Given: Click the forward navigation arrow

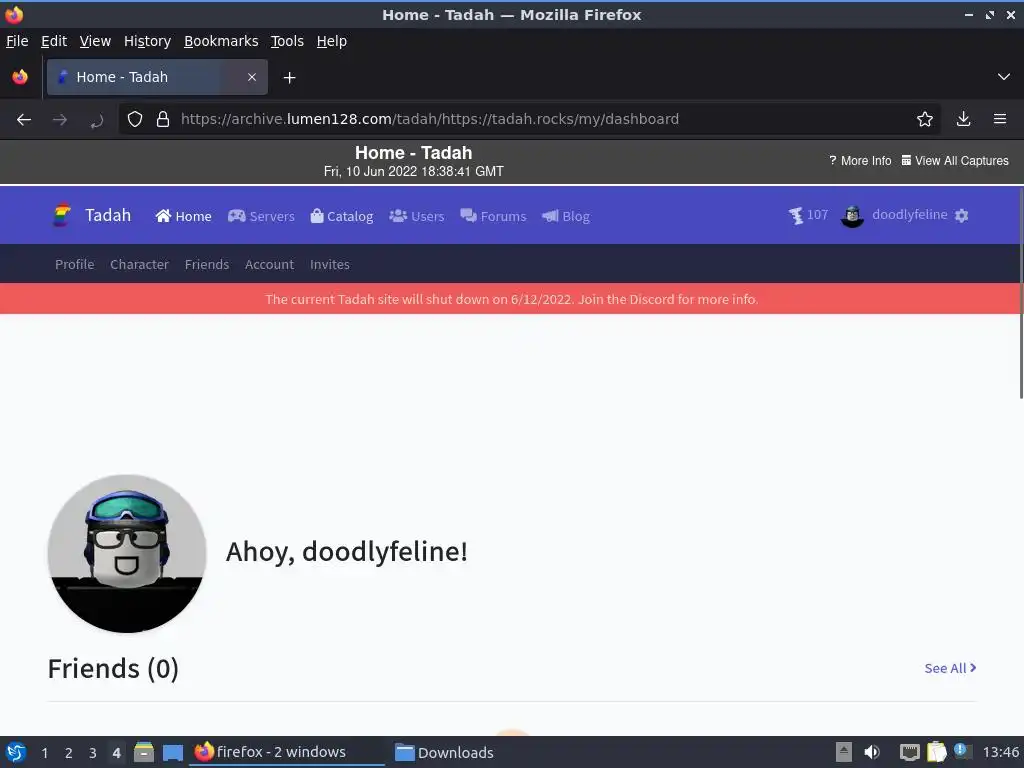Looking at the screenshot, I should [60, 120].
